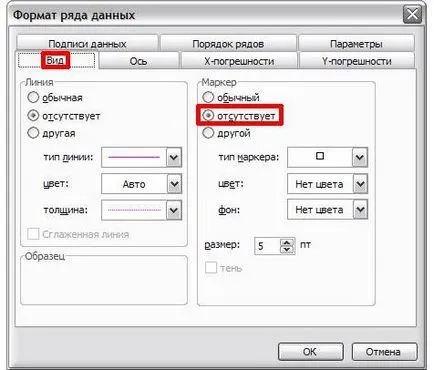Expand the тип линии dropdown arrow
434x370 pixels.
click(x=174, y=157)
